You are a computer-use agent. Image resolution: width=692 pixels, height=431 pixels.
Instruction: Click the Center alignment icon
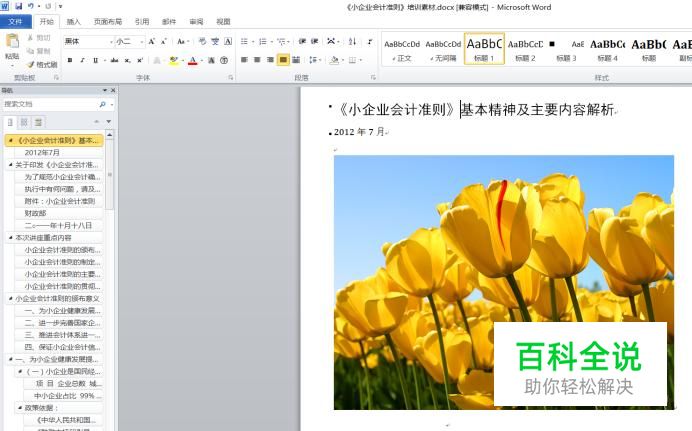(257, 60)
